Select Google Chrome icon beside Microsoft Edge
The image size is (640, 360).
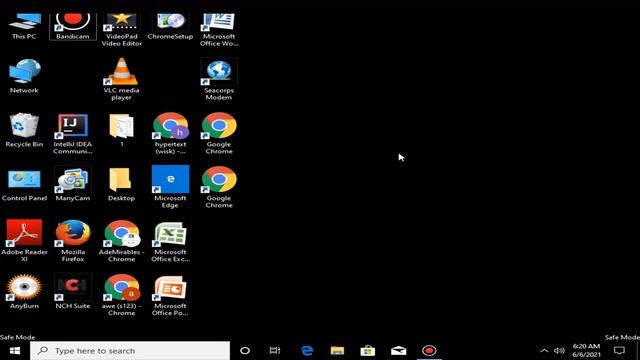219,187
